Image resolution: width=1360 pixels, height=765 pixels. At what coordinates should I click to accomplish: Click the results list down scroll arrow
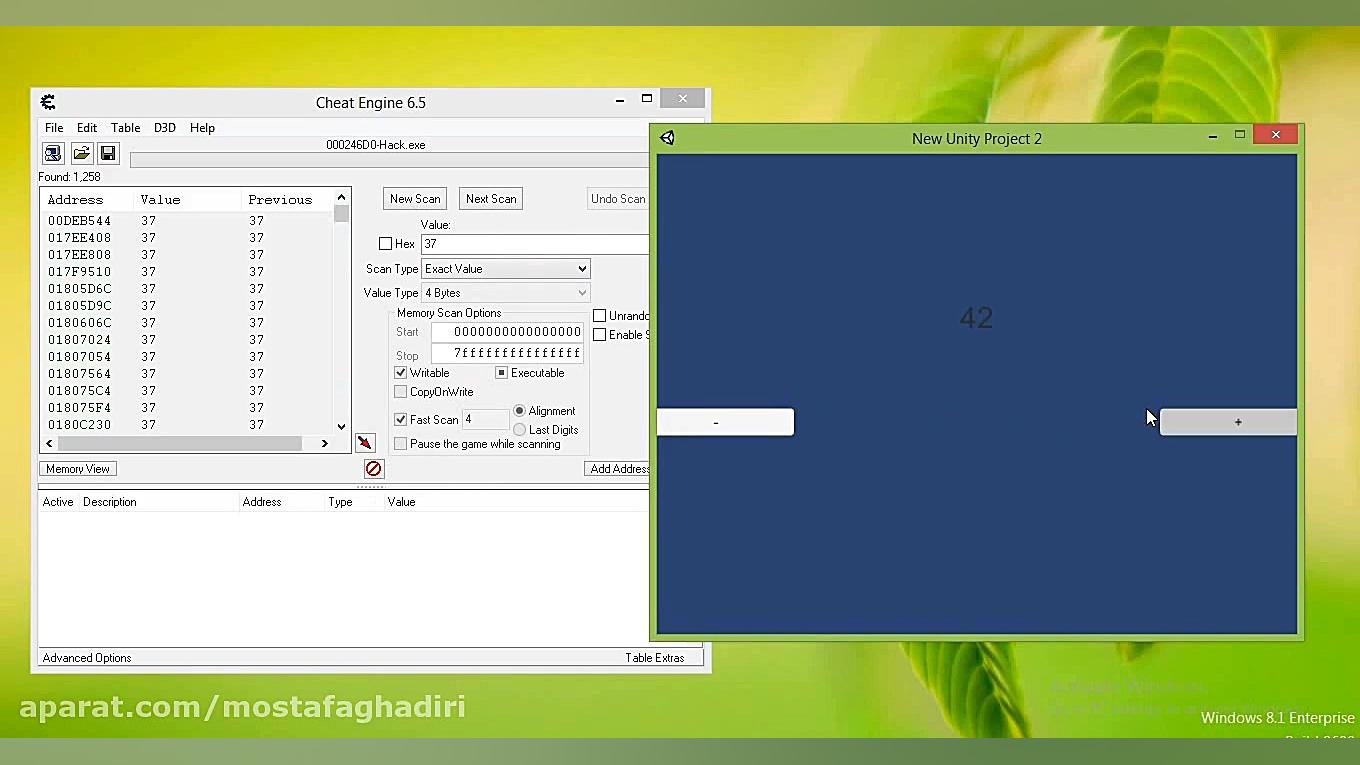pos(342,426)
